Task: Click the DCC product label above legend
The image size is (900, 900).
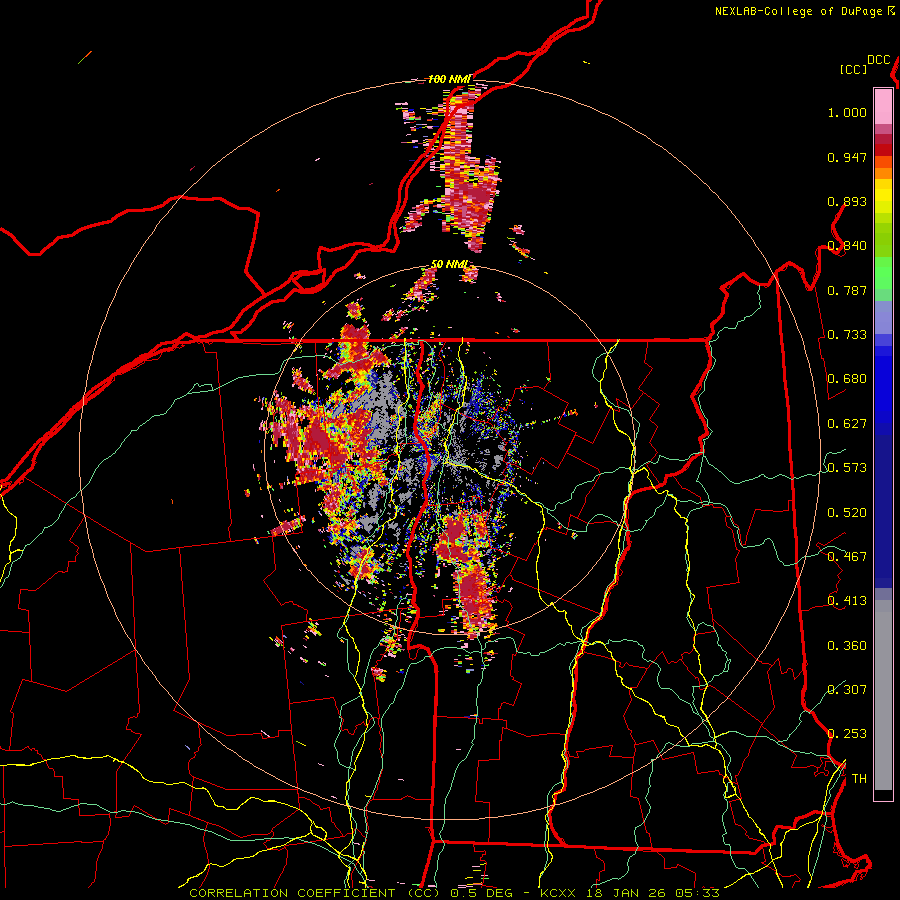Action: point(878,60)
